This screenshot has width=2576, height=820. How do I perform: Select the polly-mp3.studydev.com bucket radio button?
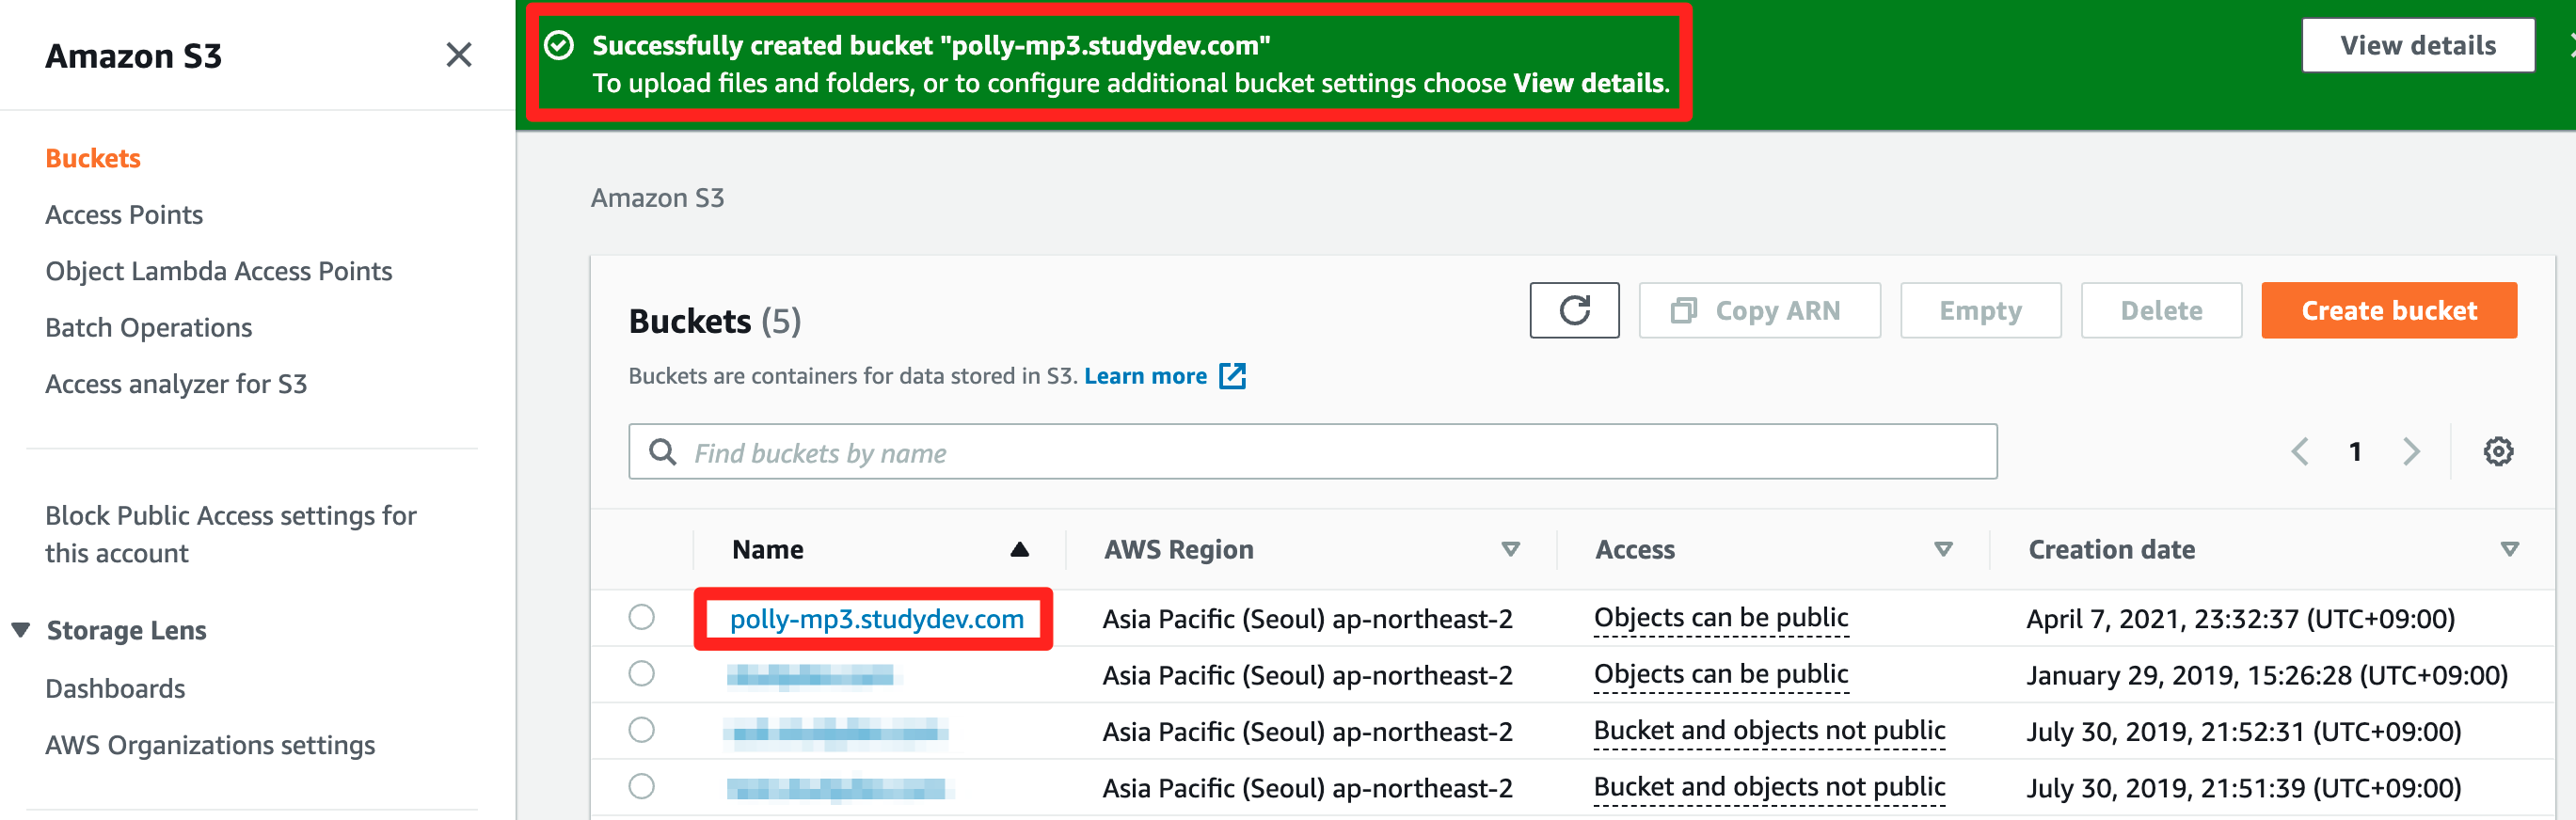tap(642, 617)
